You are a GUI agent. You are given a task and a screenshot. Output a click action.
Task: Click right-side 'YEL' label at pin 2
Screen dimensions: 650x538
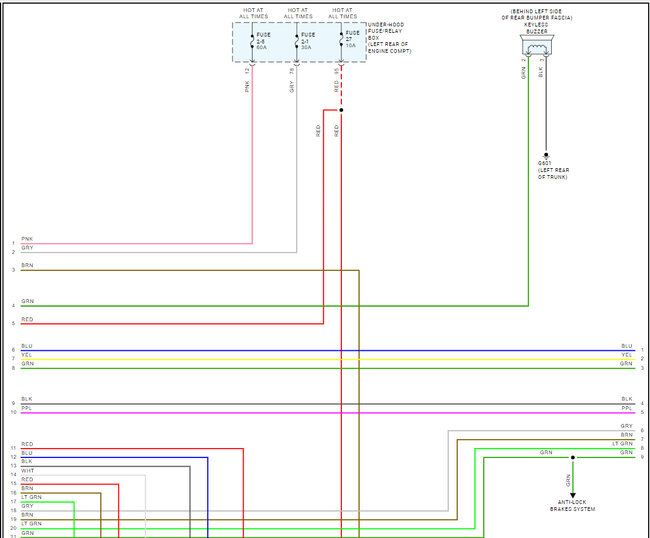click(627, 355)
